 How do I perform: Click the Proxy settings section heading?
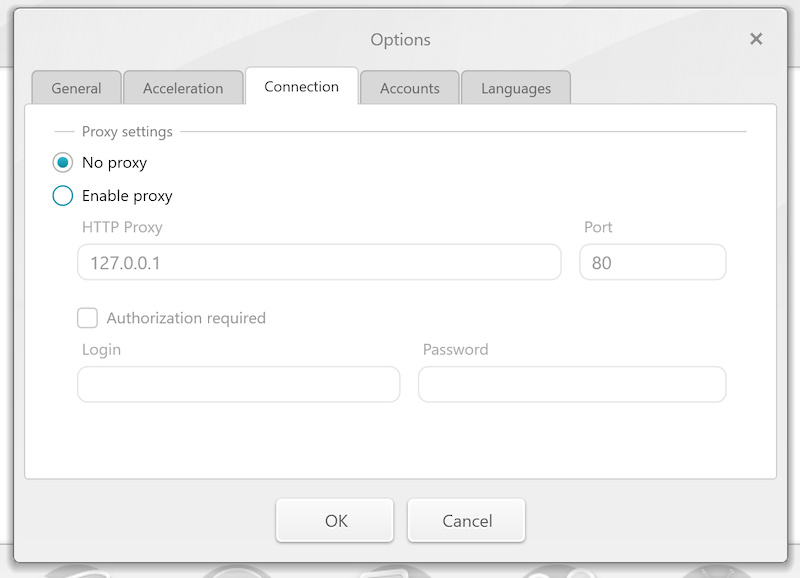[127, 131]
